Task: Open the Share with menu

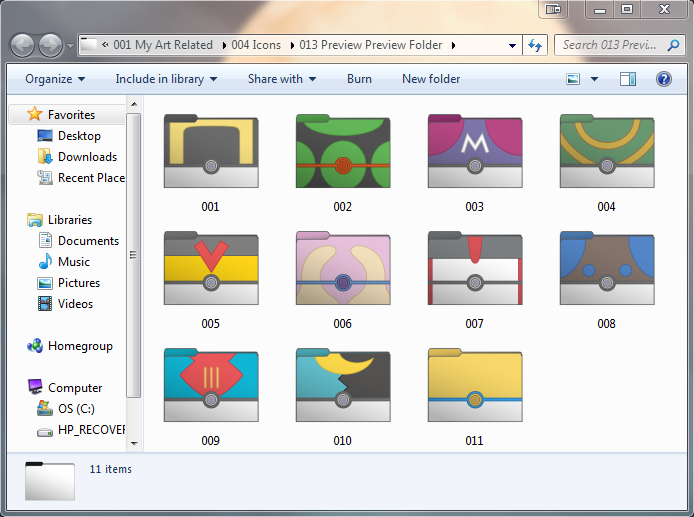Action: tap(282, 79)
